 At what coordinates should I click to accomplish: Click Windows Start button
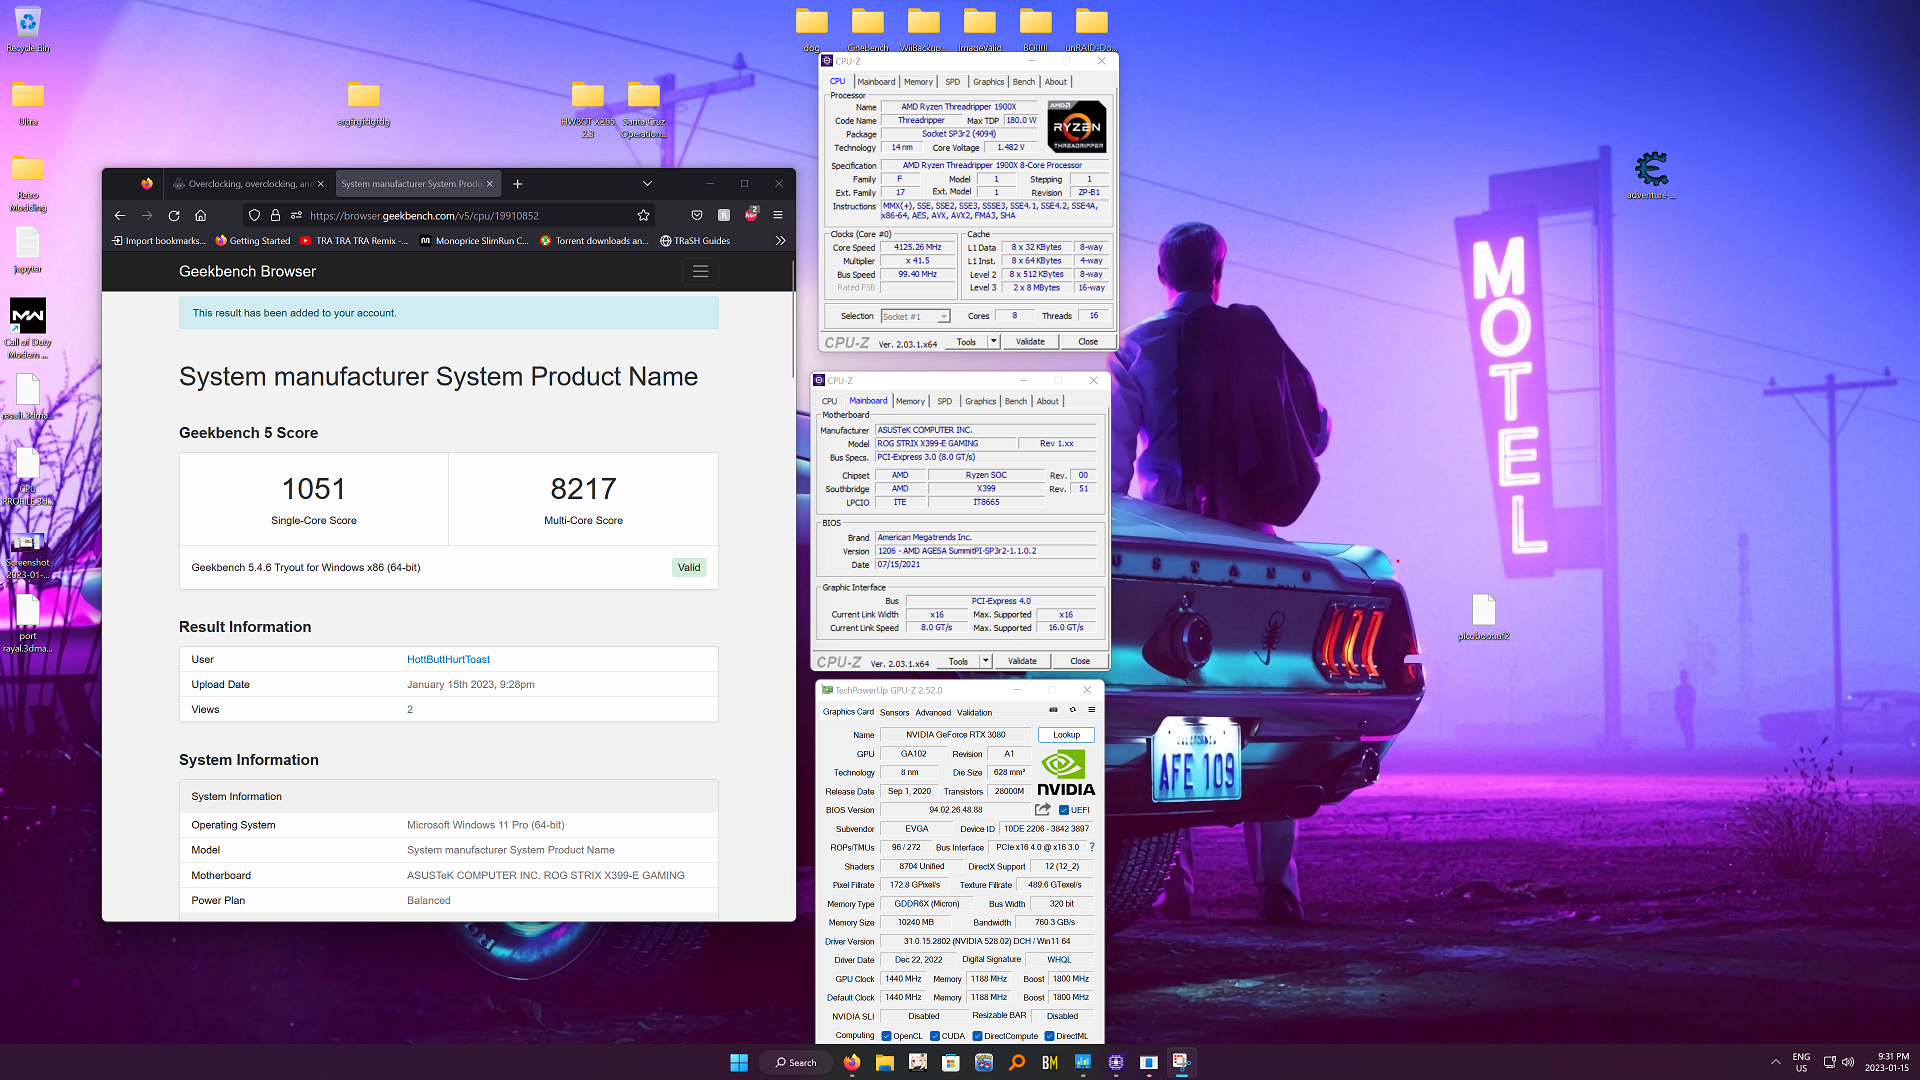coord(739,1062)
